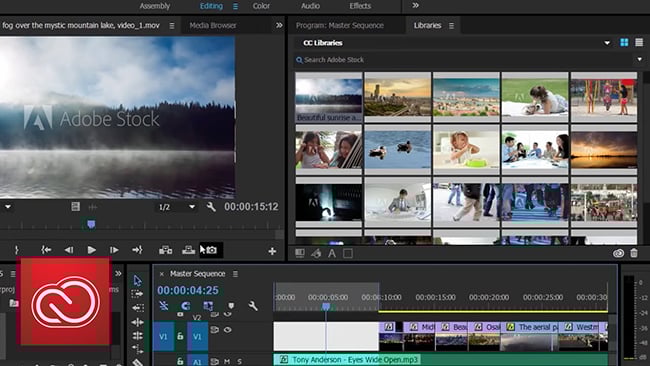Click the Creative Cloud sync status icon
This screenshot has height=366, width=650.
pyautogui.click(x=618, y=253)
